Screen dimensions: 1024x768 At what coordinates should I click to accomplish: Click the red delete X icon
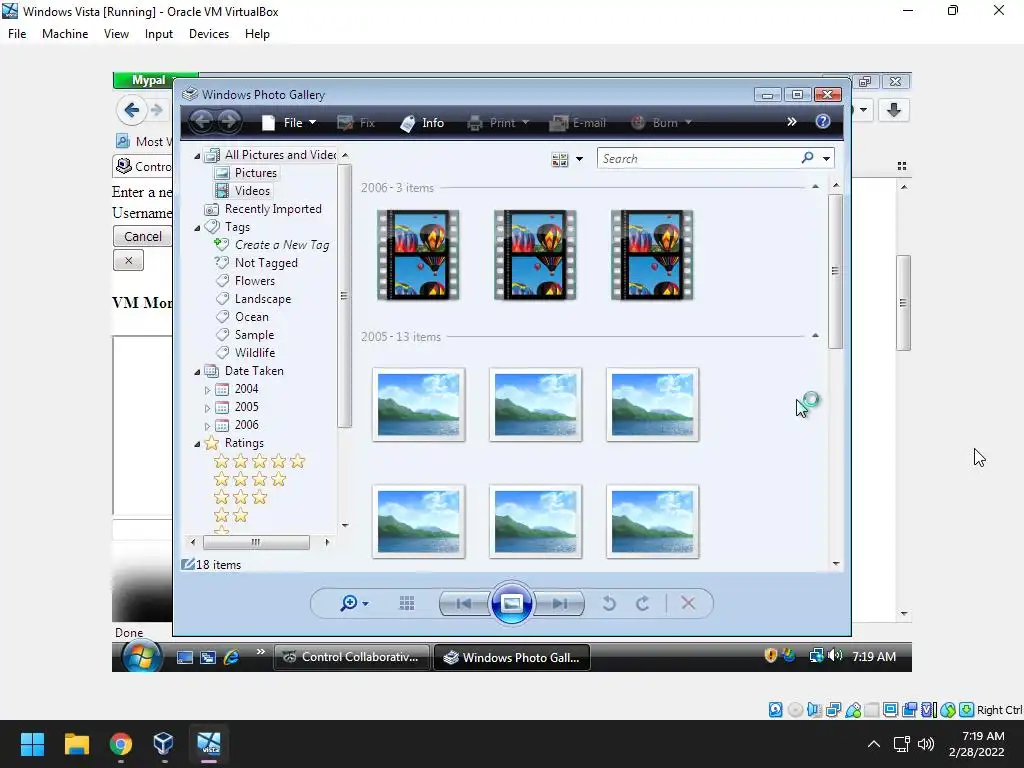point(688,603)
